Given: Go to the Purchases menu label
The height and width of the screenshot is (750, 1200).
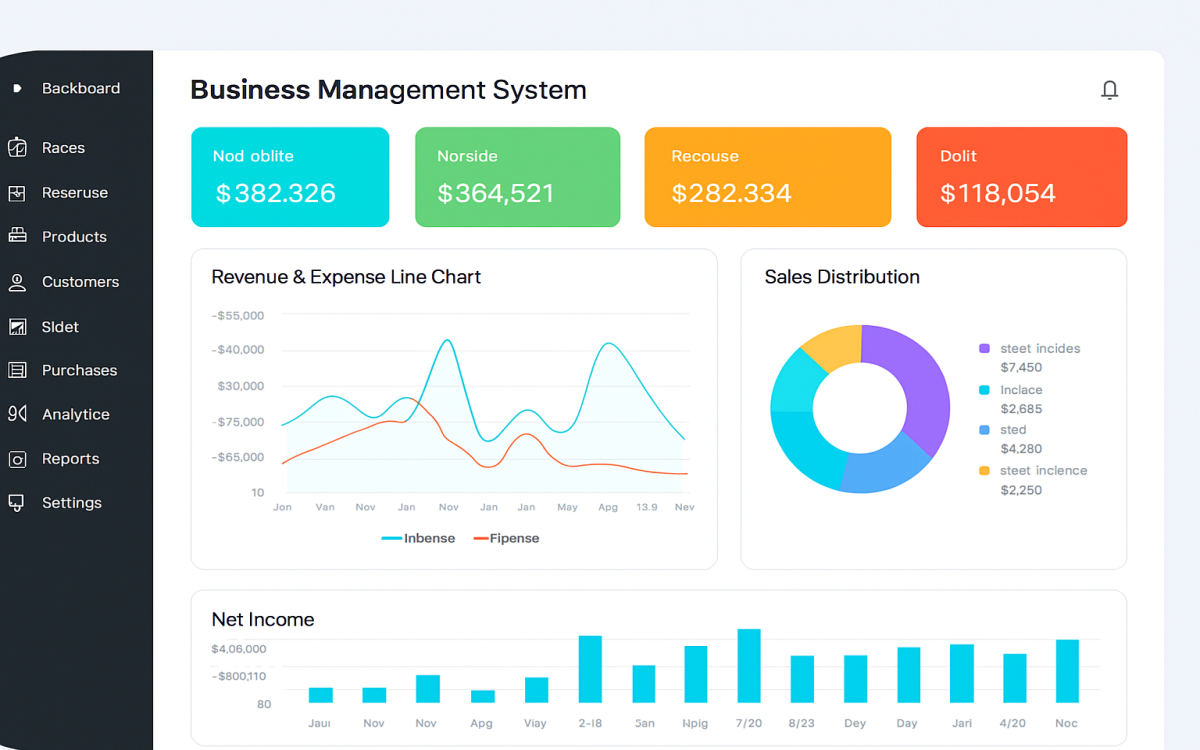Looking at the screenshot, I should [x=79, y=370].
